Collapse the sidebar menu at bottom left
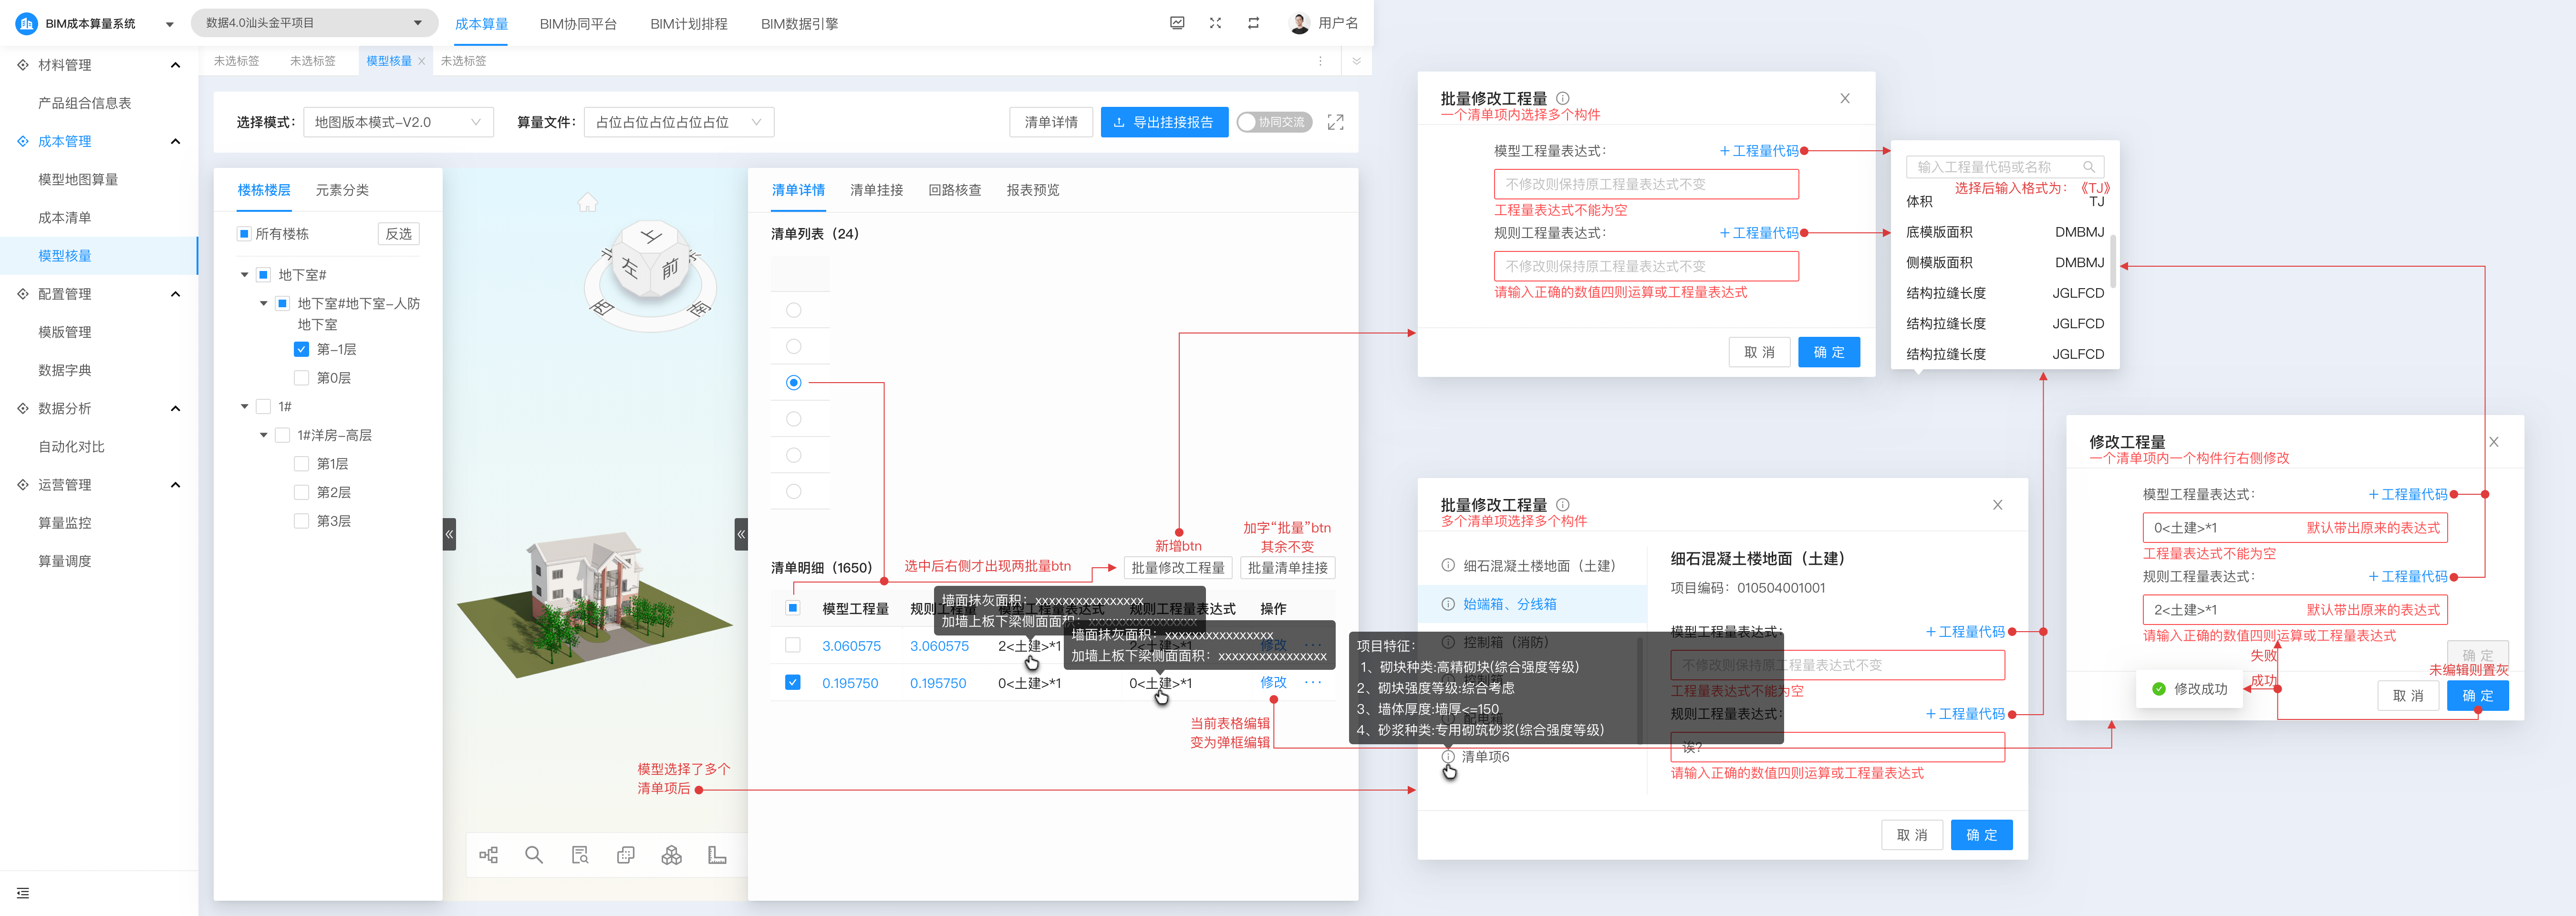This screenshot has width=2576, height=916. click(x=23, y=893)
